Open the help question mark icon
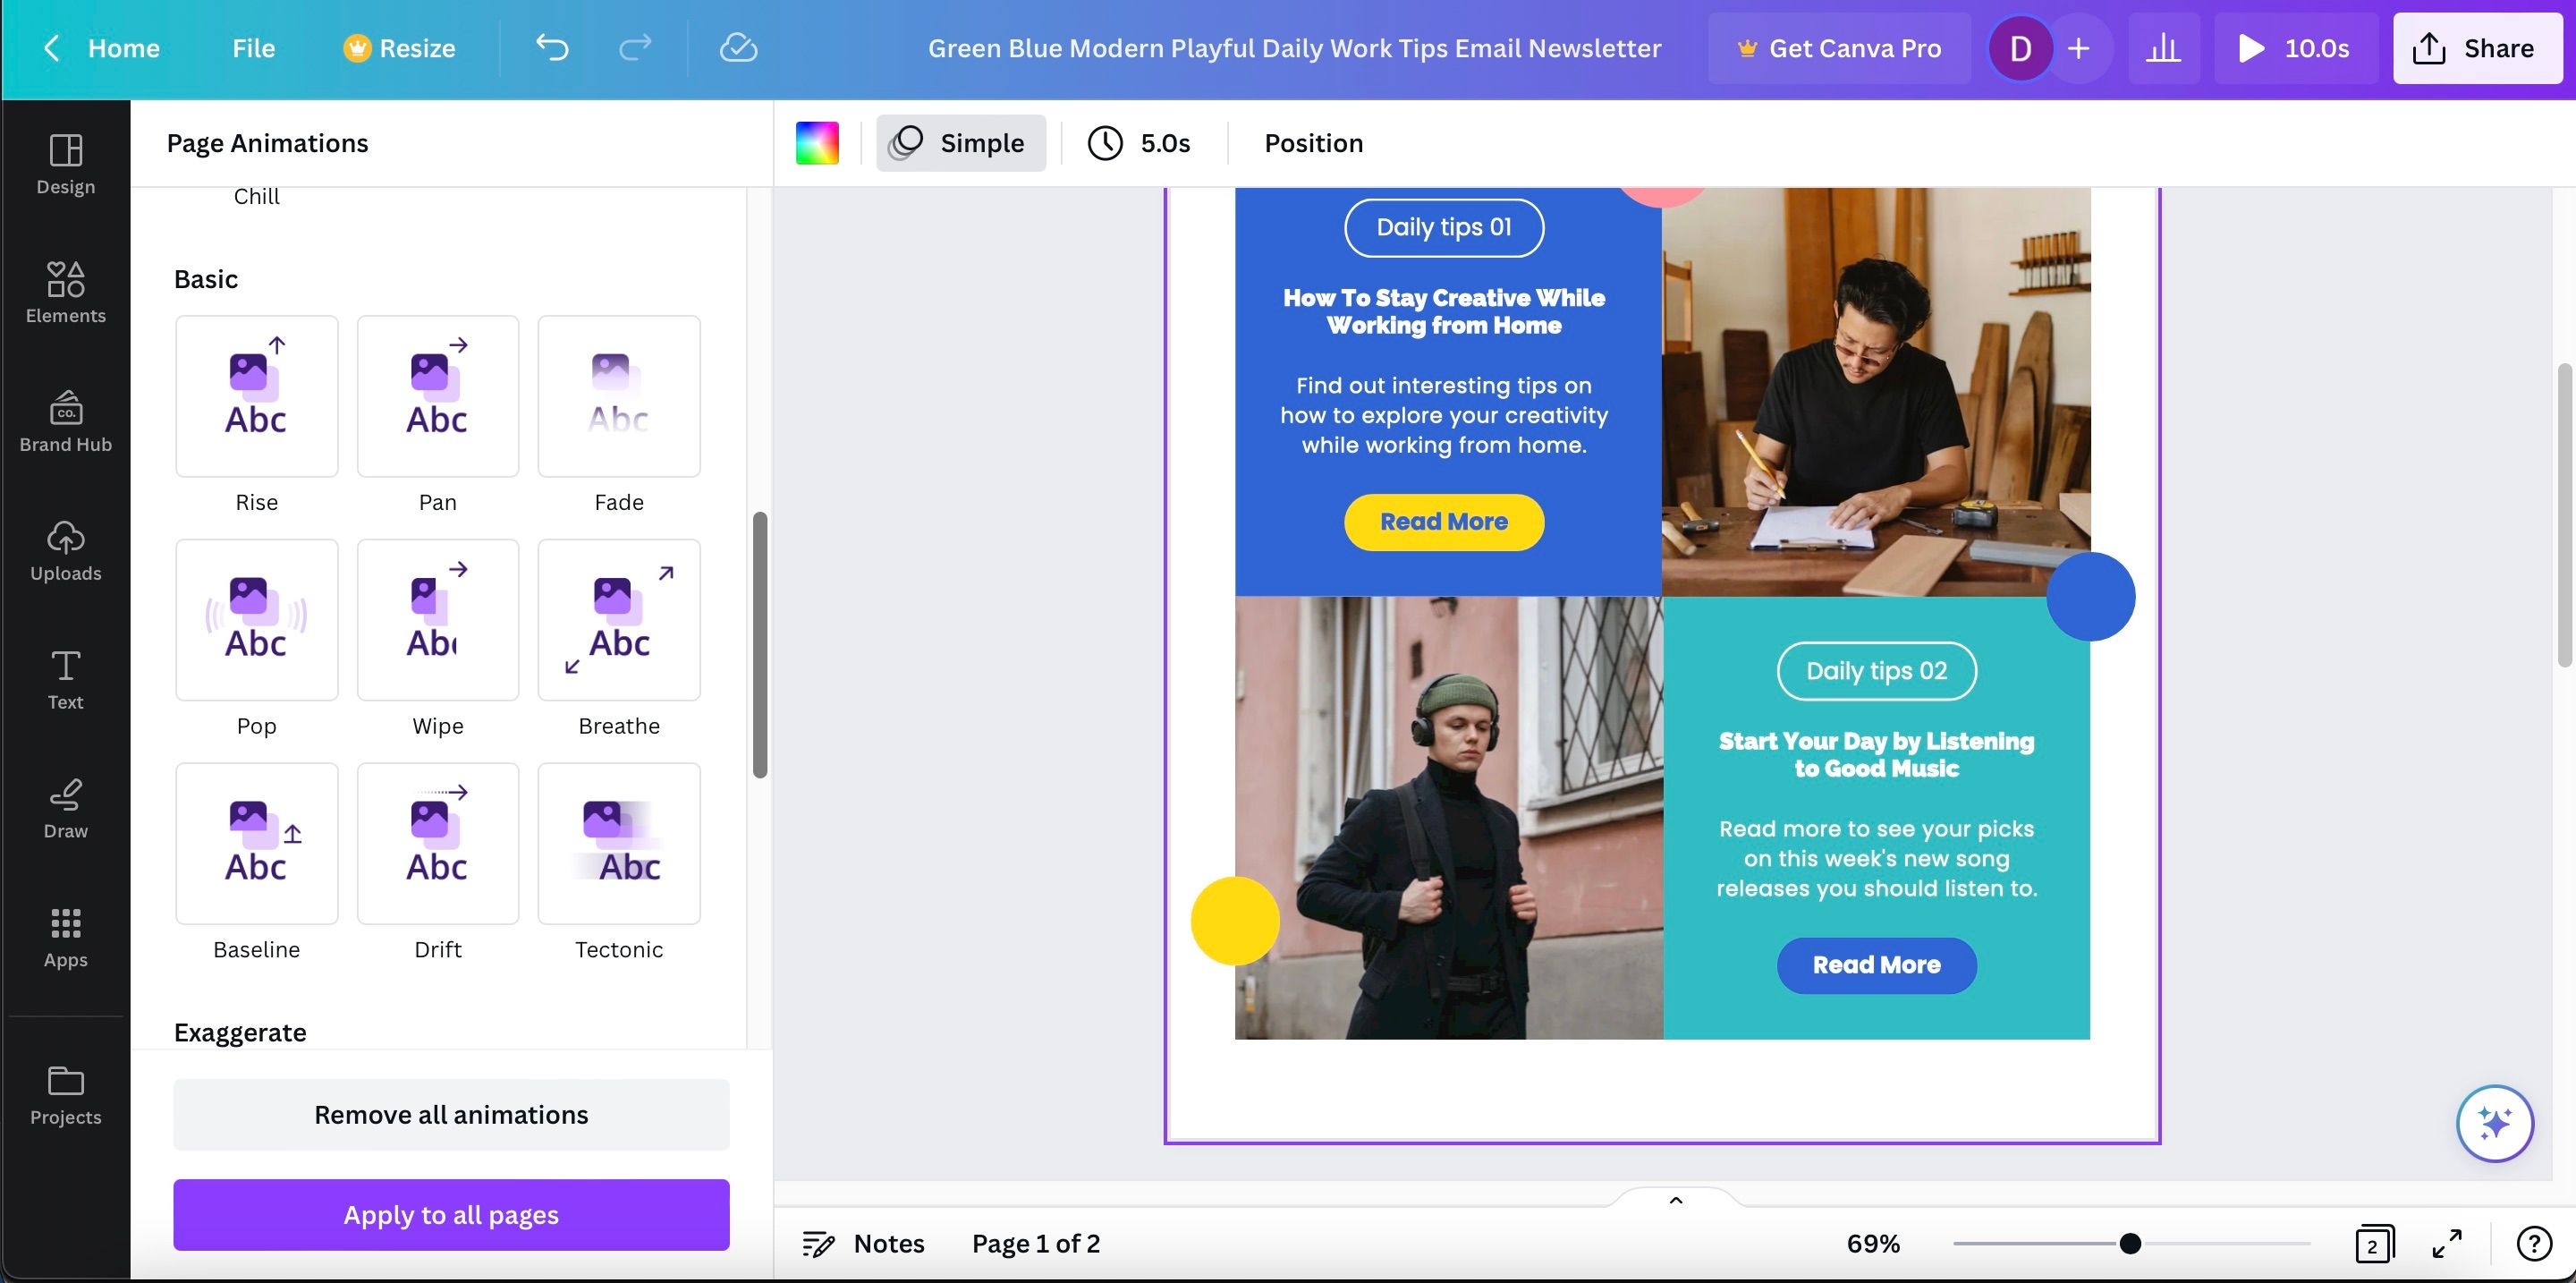Screen dimensions: 2576x1283 tap(2533, 1243)
